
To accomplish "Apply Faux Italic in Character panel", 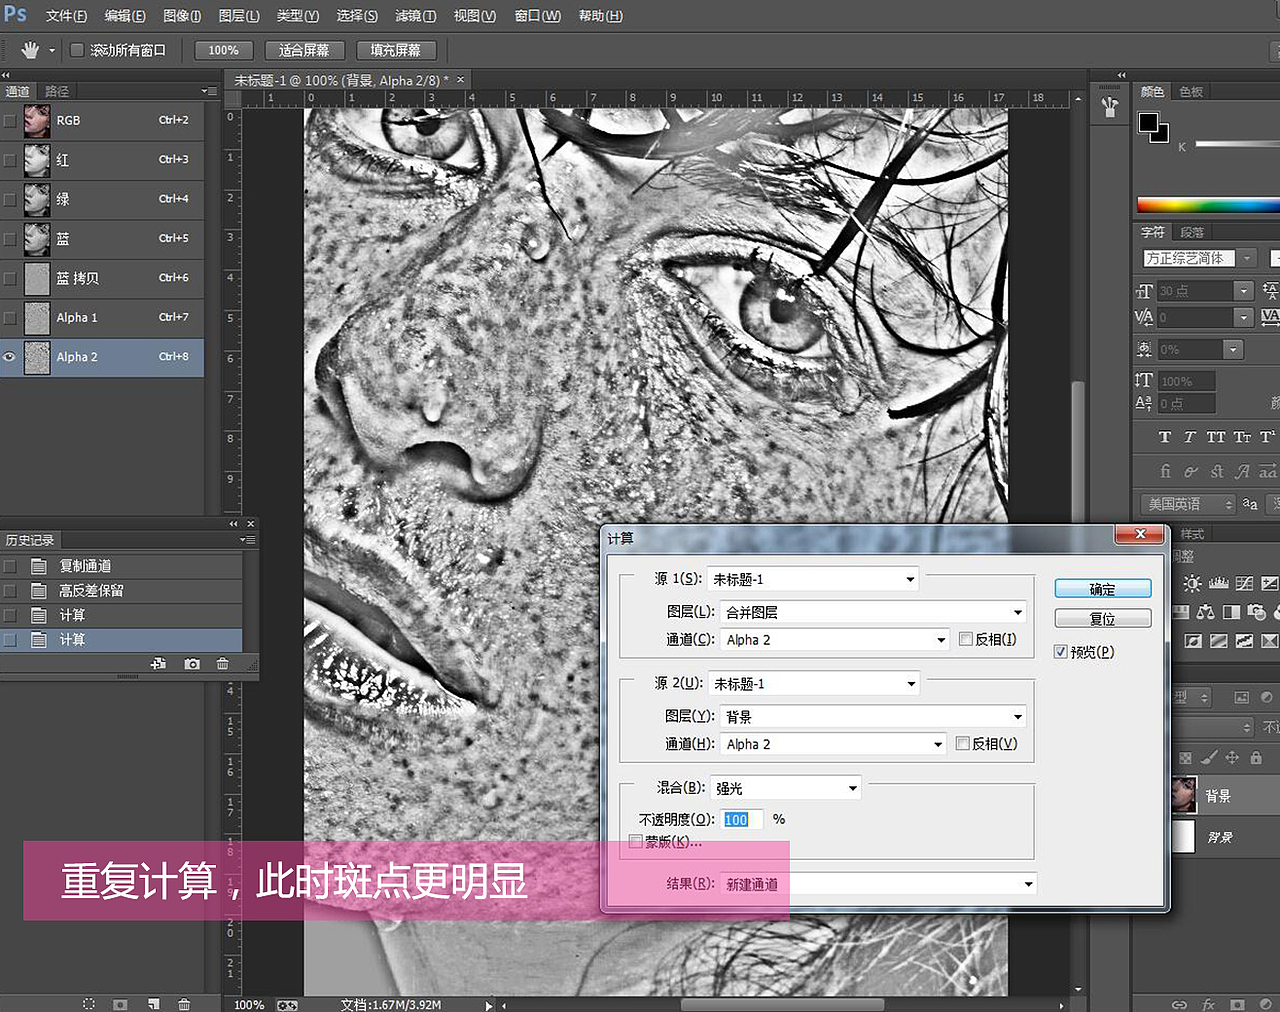I will 1189,437.
